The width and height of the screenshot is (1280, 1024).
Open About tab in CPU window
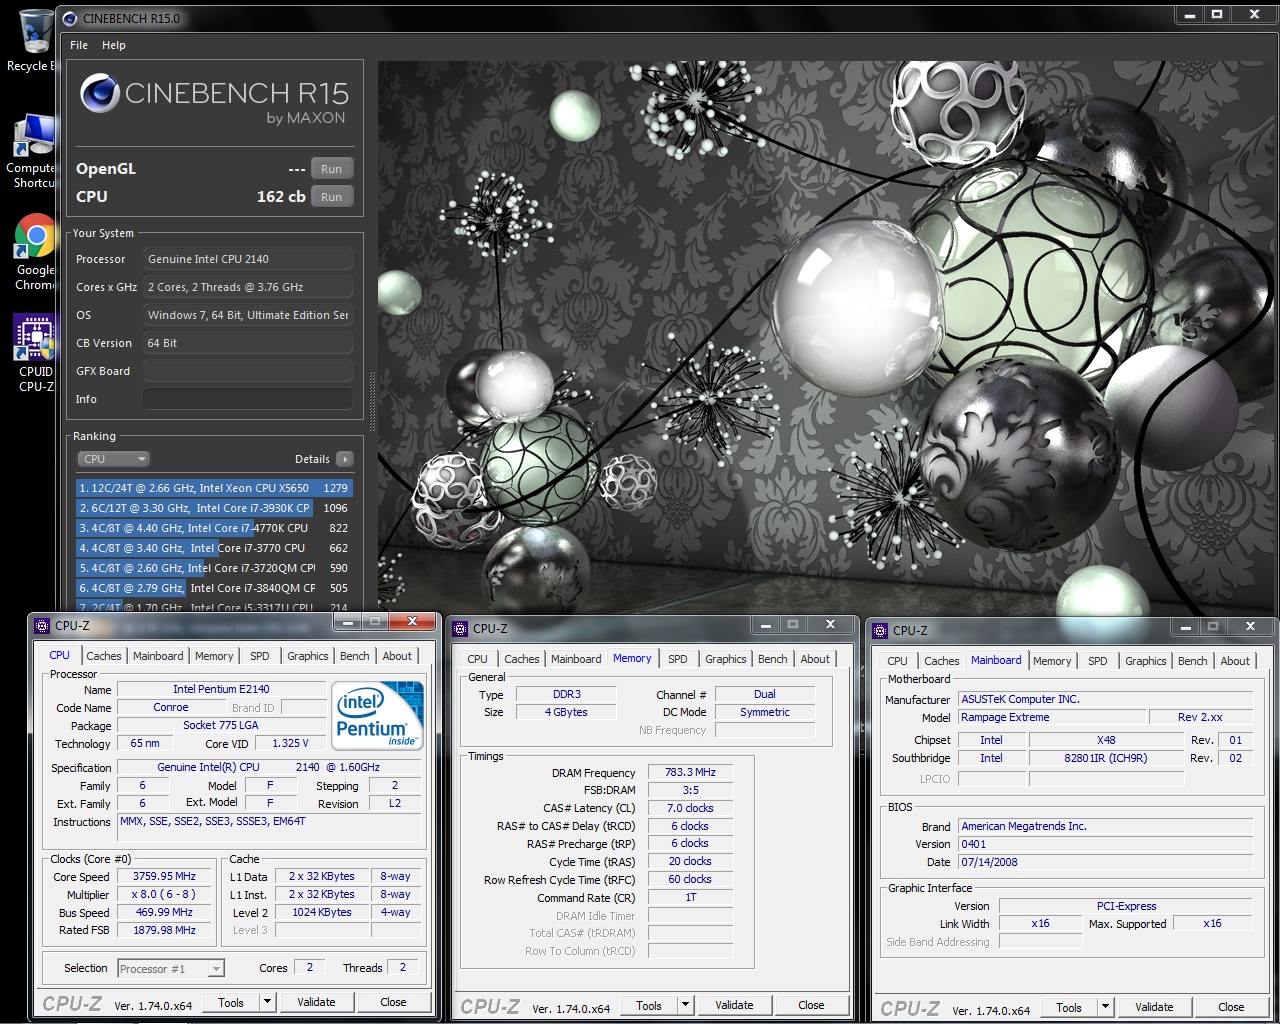click(x=397, y=656)
